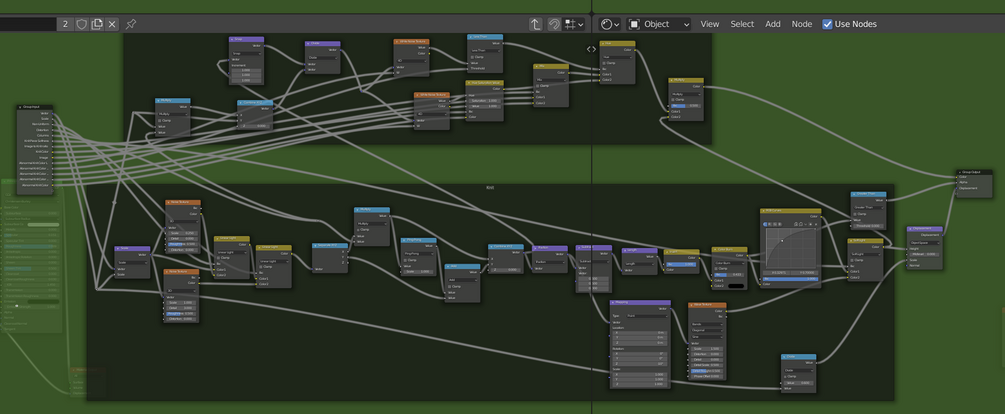Click the node tree name field
Image resolution: width=1005 pixels, height=414 pixels.
coord(28,24)
